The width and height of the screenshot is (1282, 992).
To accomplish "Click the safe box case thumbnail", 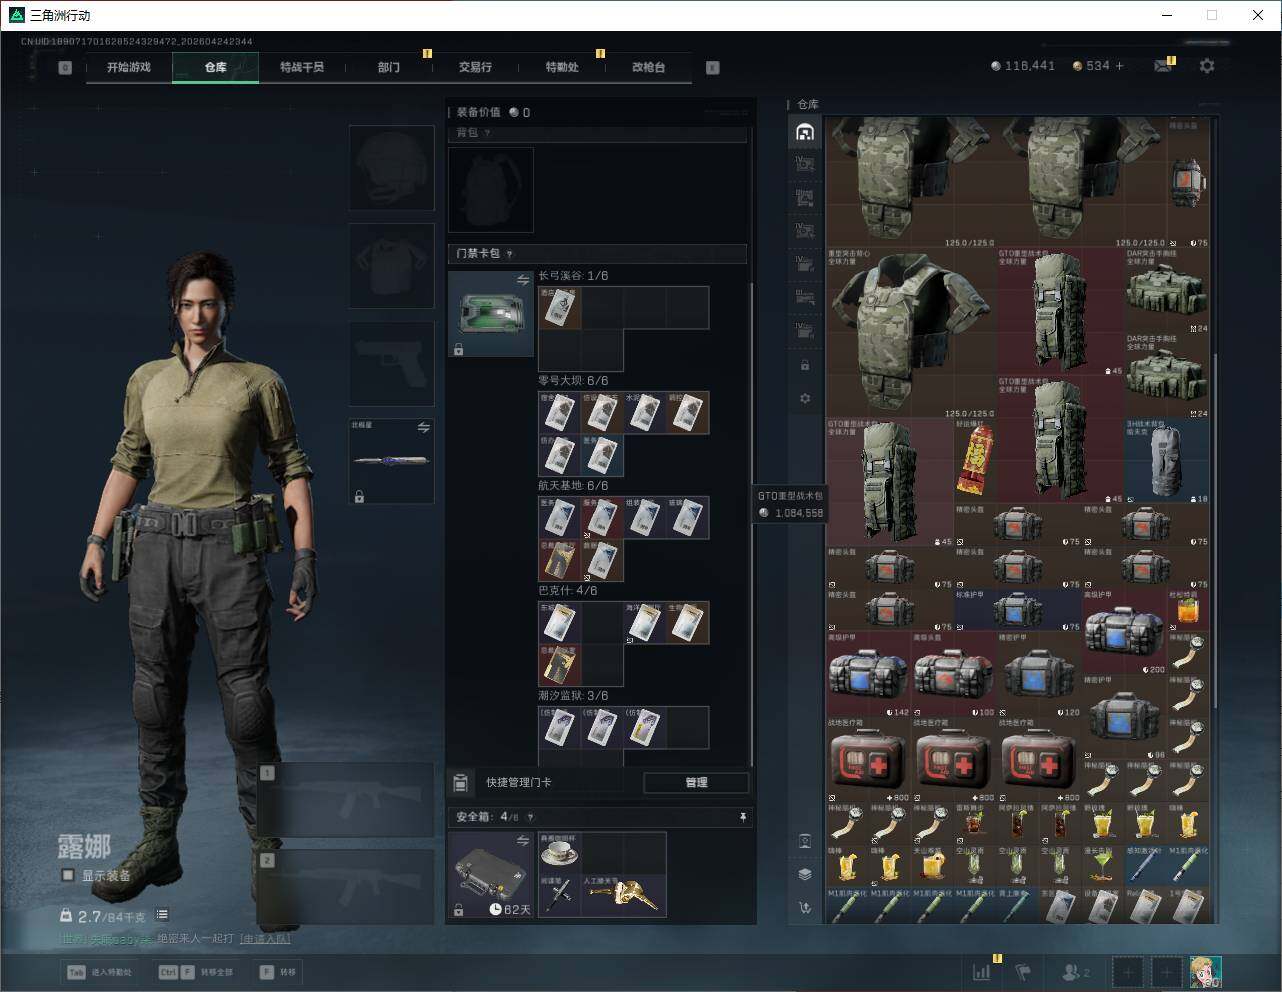I will pyautogui.click(x=491, y=875).
